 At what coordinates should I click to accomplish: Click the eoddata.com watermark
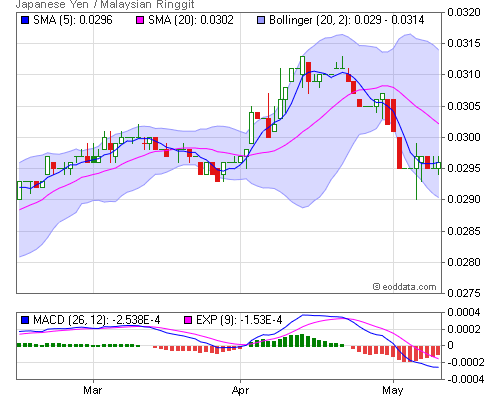(x=404, y=287)
